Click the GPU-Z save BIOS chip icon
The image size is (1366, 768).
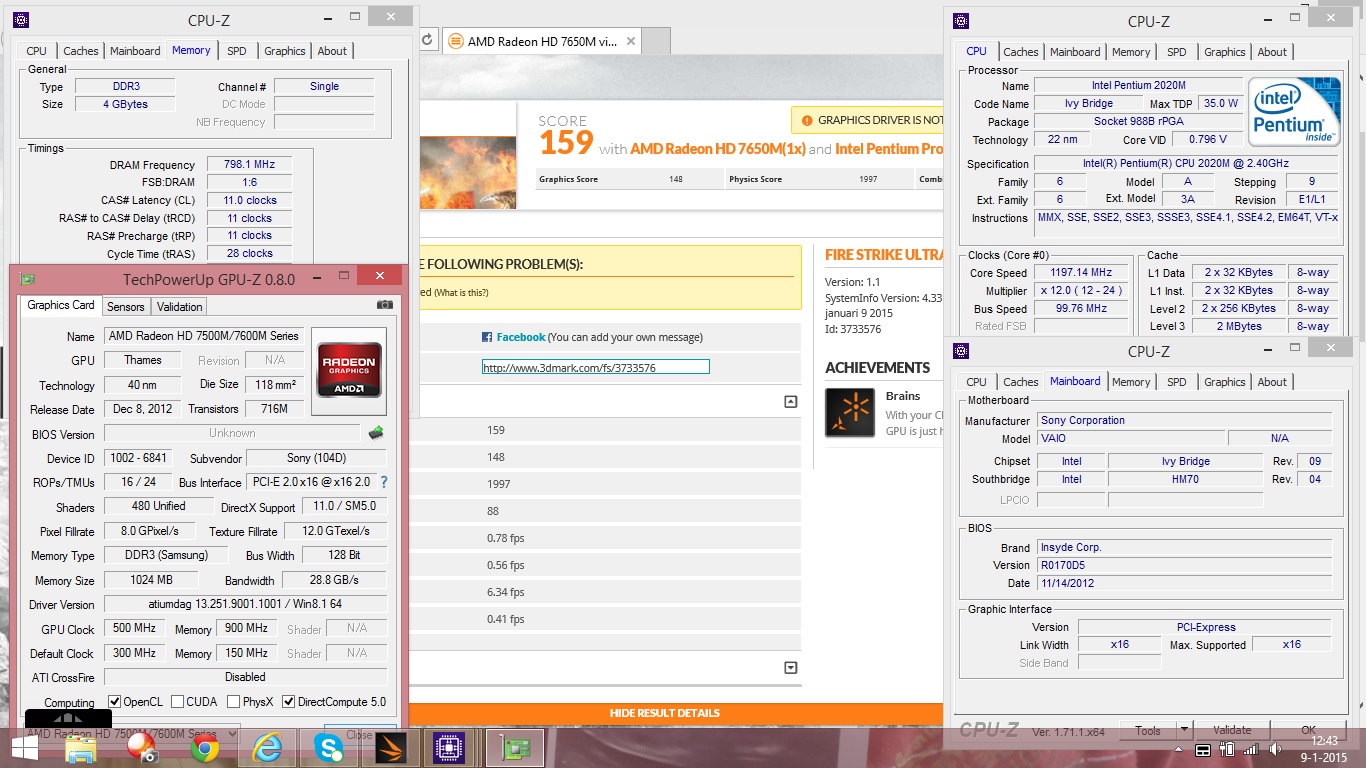click(376, 433)
